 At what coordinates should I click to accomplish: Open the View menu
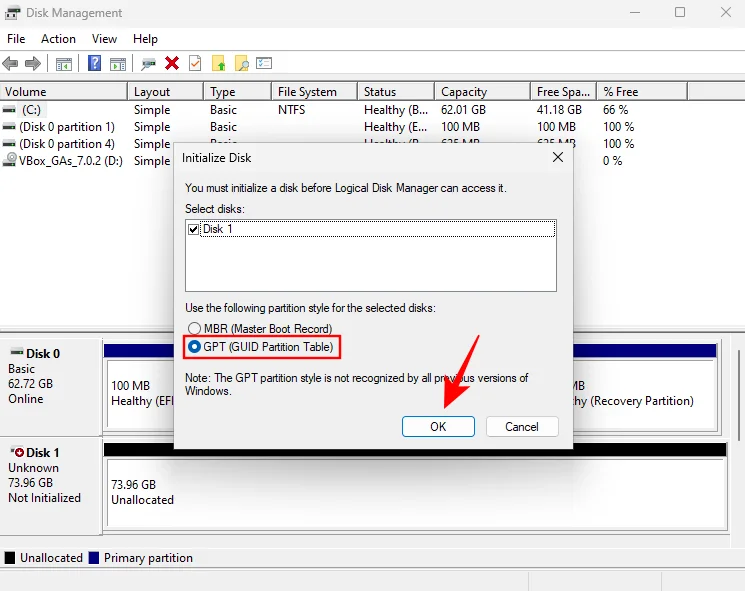104,39
